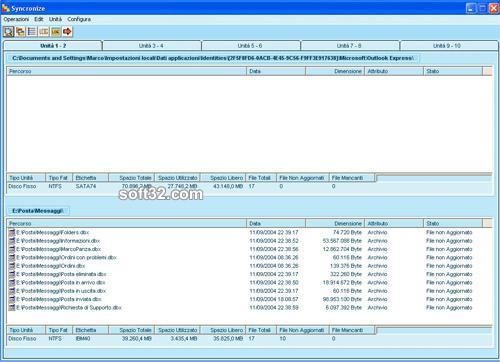Click the file icon beside Folders.dbx
This screenshot has width=500, height=362.
[x=12, y=232]
